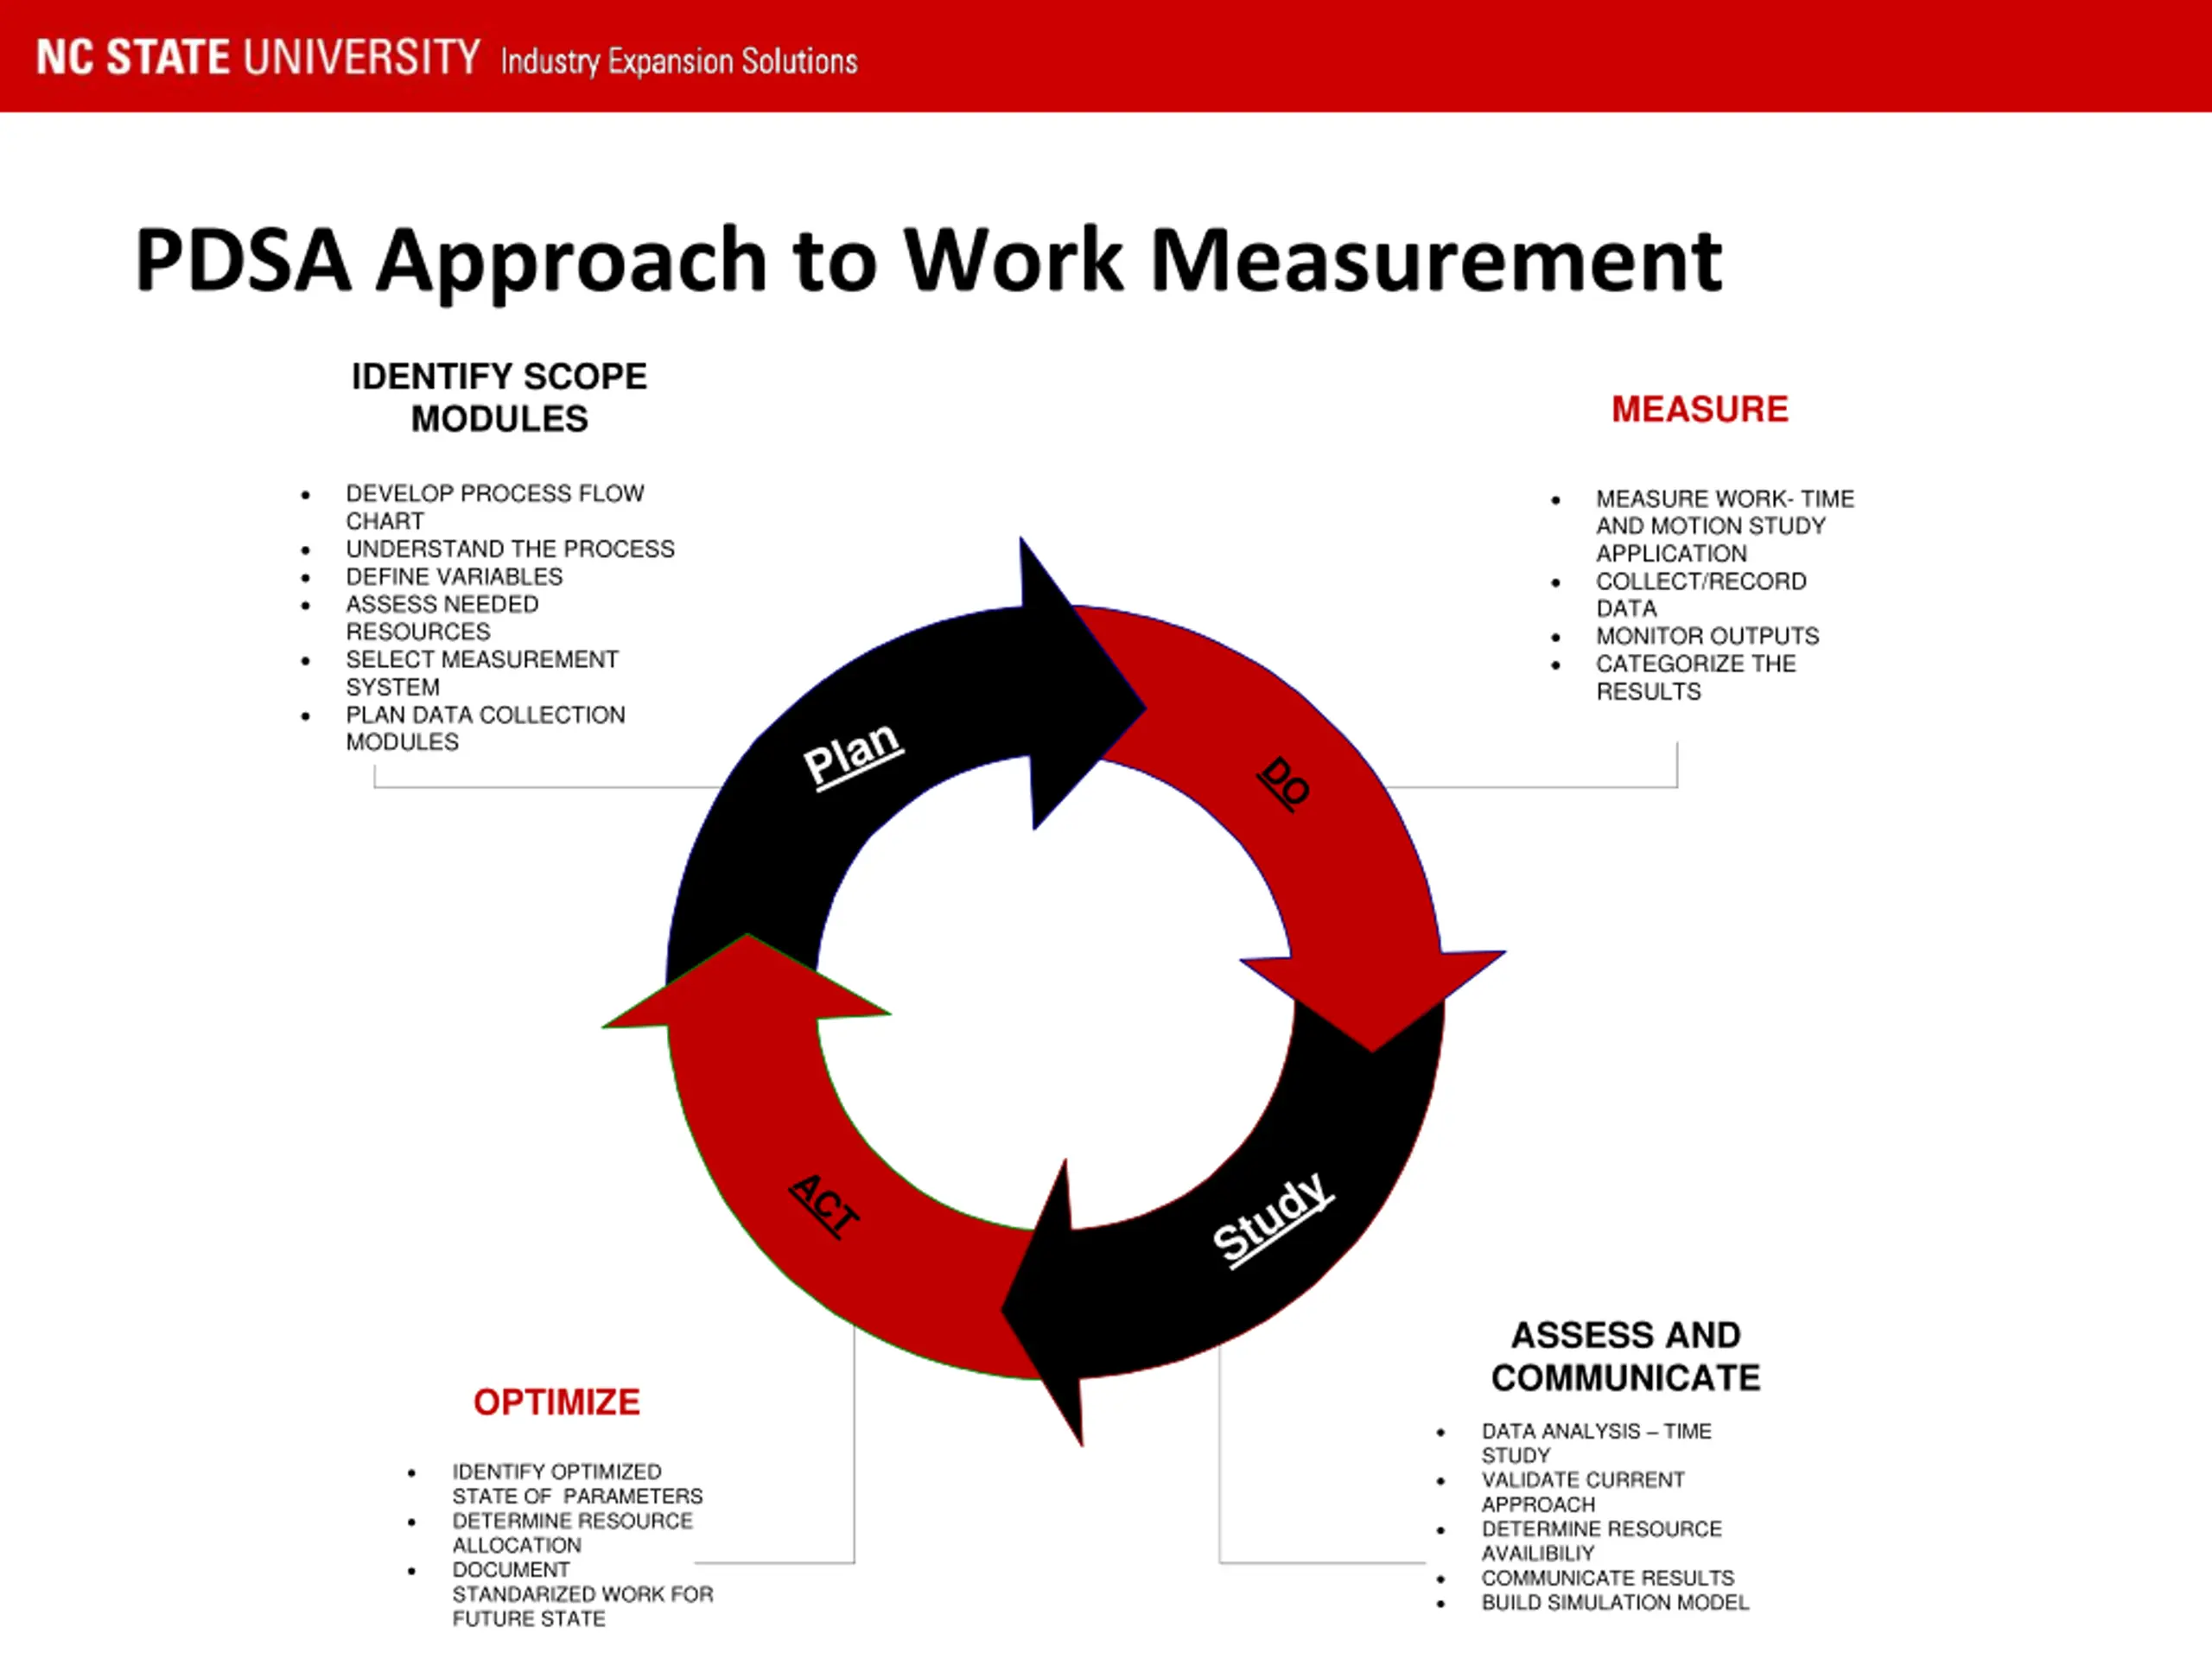
Task: Select the PDSA Approach to Work Measurement title
Action: tap(928, 260)
